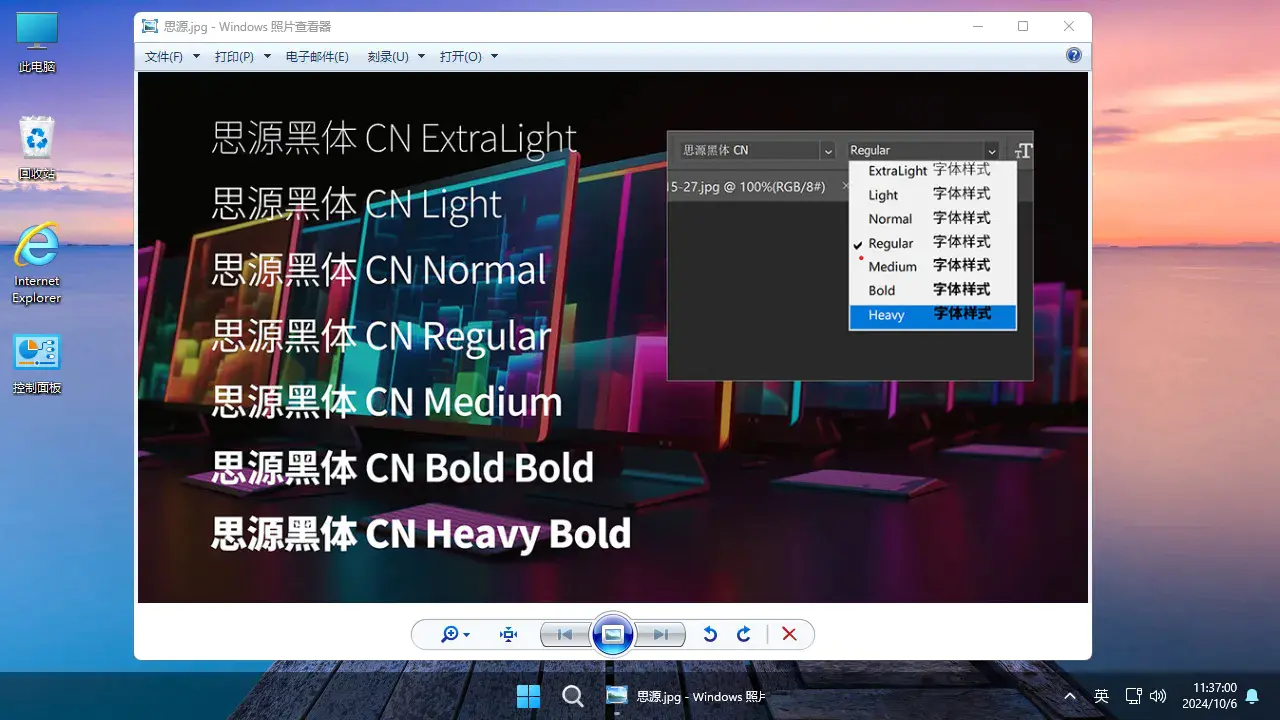Open the network tray icon
The width and height of the screenshot is (1280, 720).
pyautogui.click(x=1133, y=696)
